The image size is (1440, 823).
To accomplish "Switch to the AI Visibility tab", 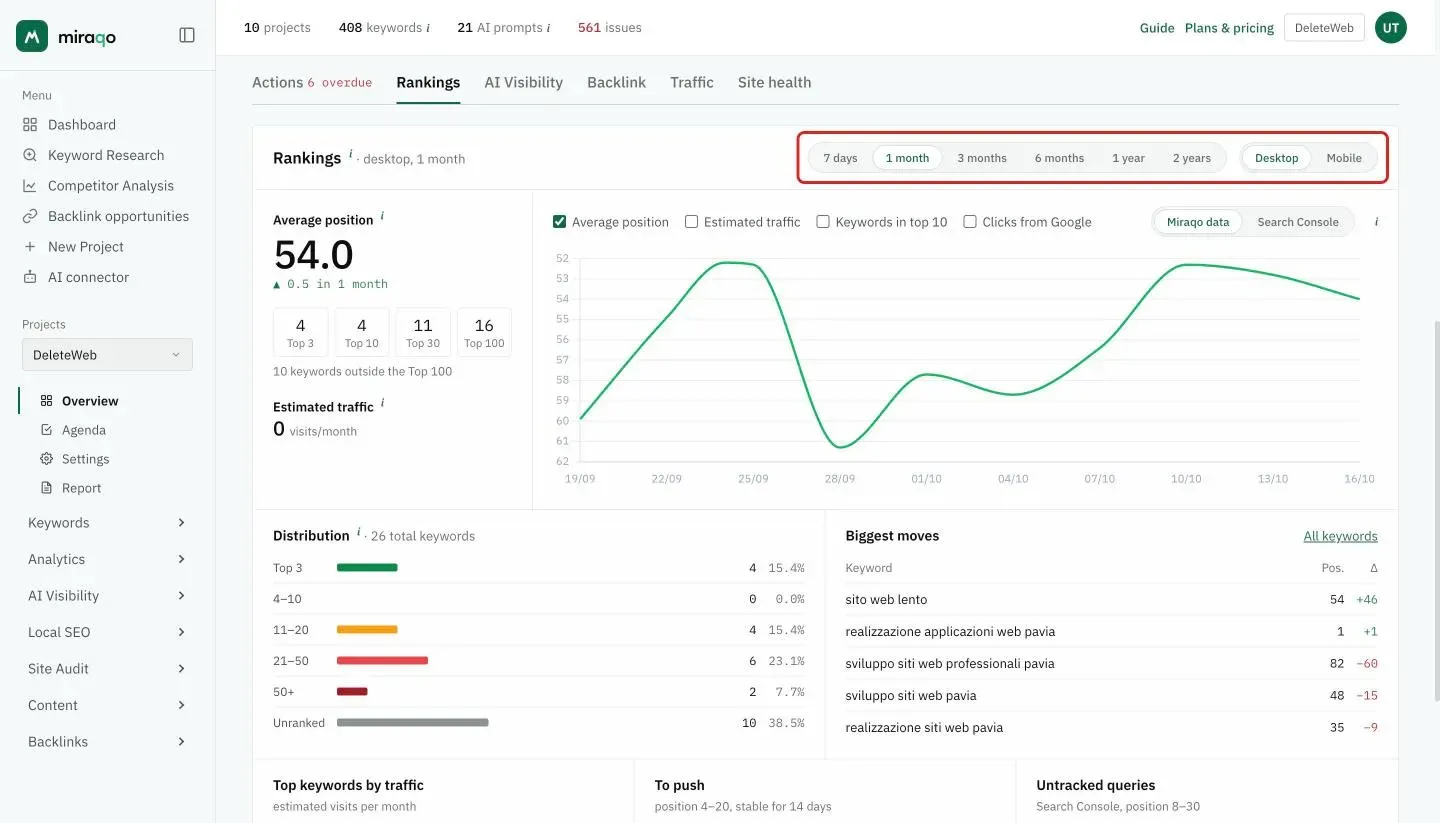I will [523, 83].
